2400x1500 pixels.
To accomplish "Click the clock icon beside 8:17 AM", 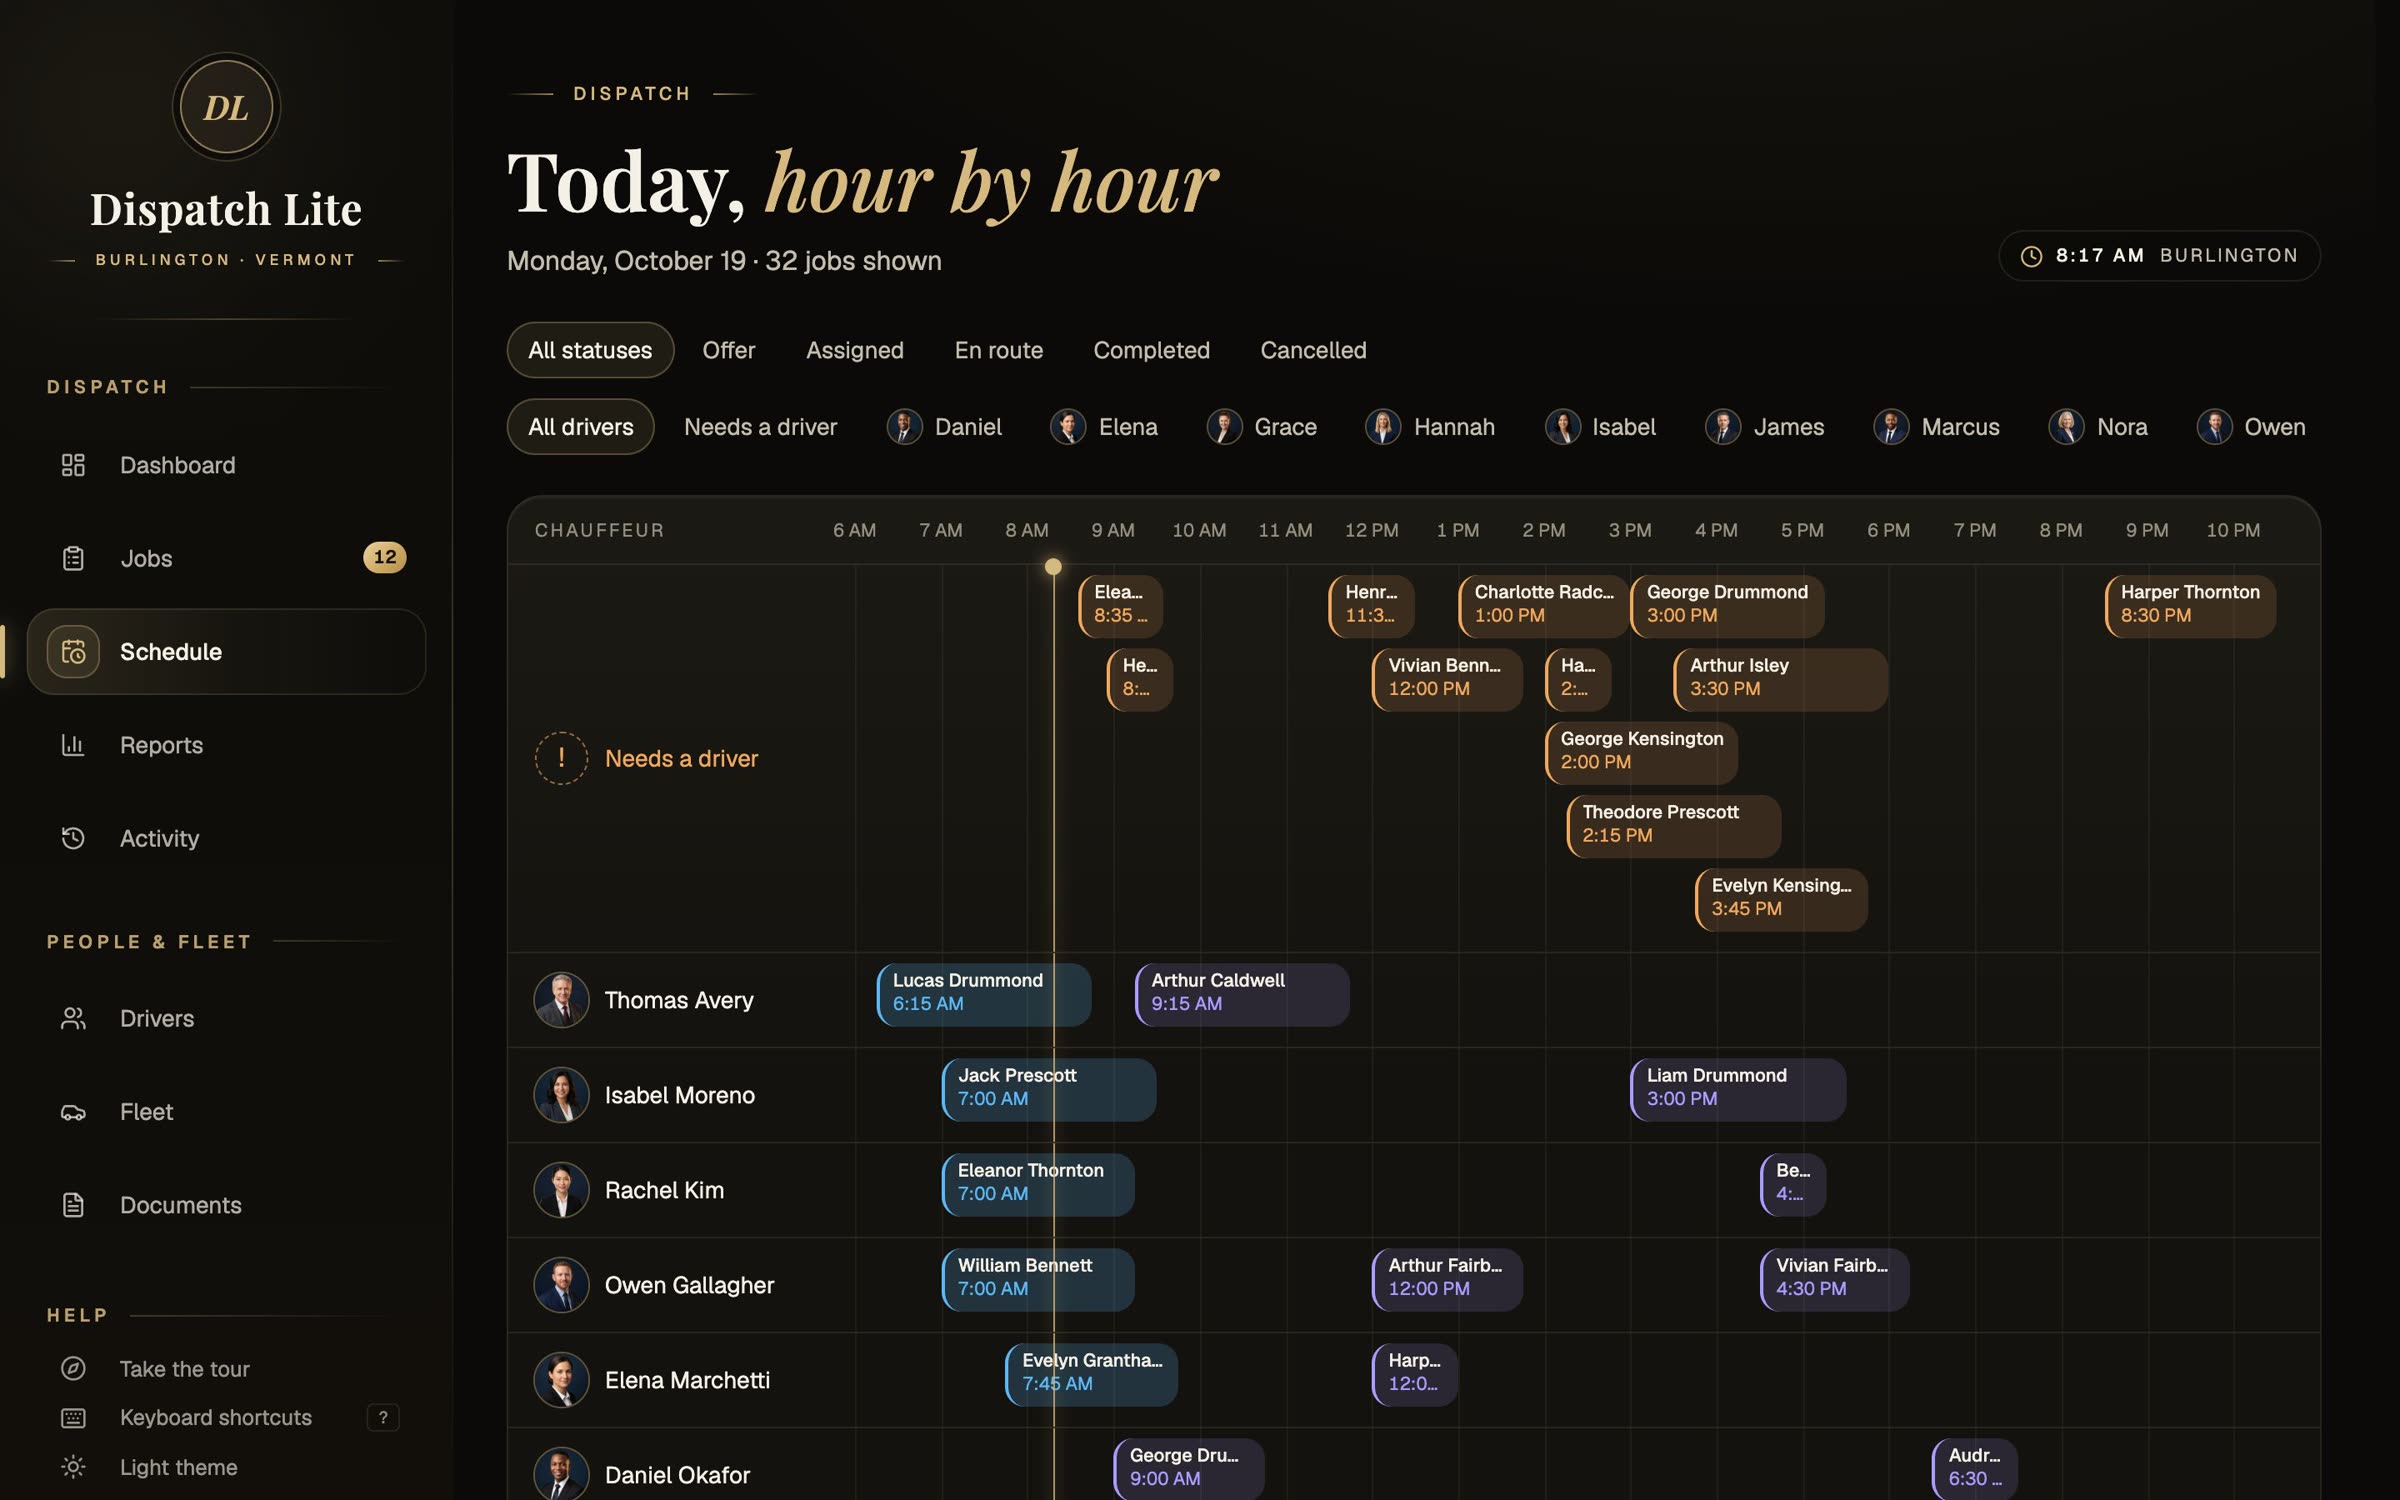I will coord(2031,256).
